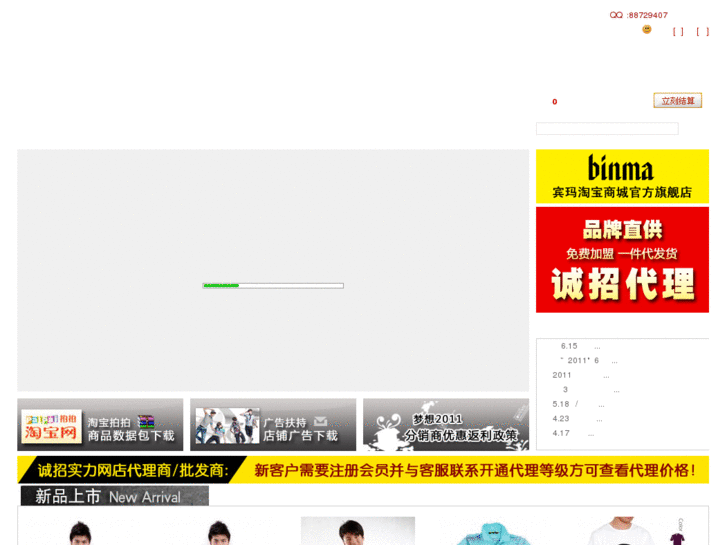
Task: Click the 立刻结算 checkout button
Action: coord(677,100)
